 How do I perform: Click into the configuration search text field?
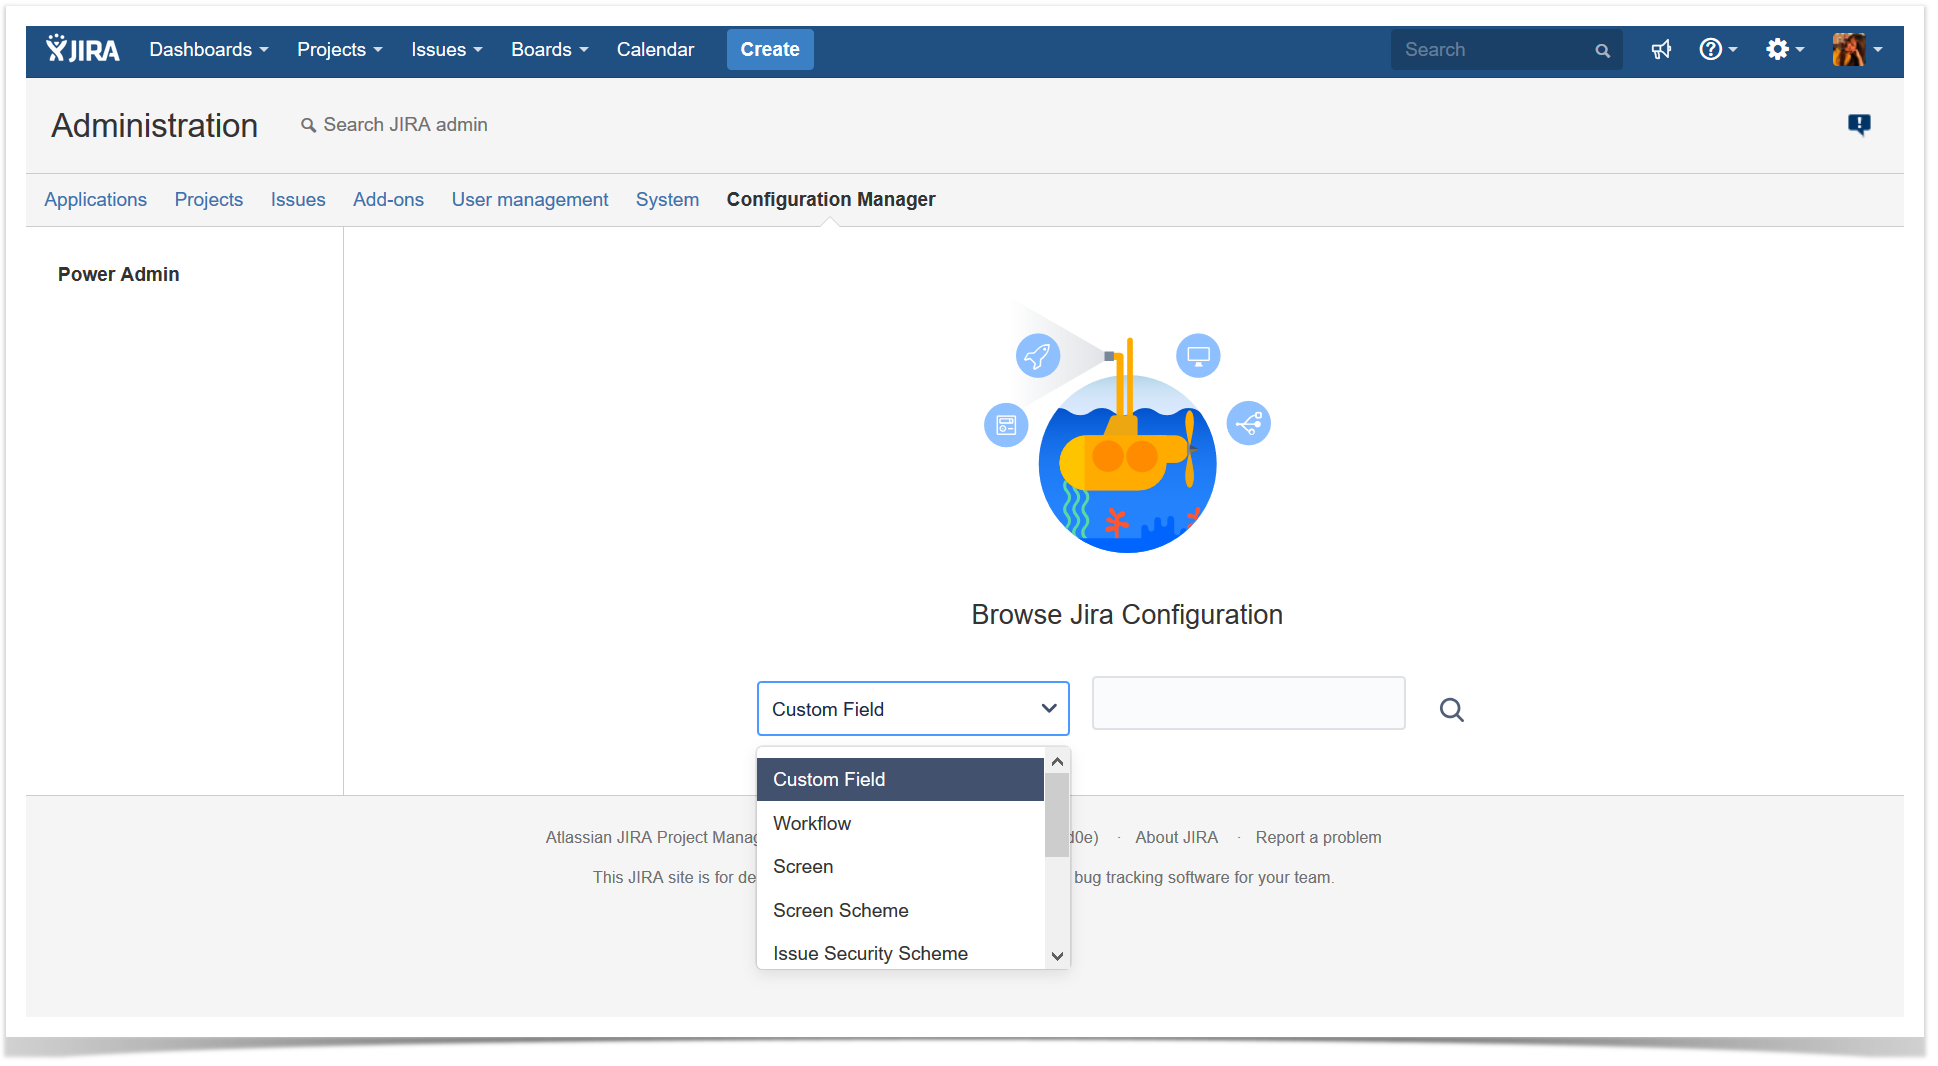[1248, 703]
